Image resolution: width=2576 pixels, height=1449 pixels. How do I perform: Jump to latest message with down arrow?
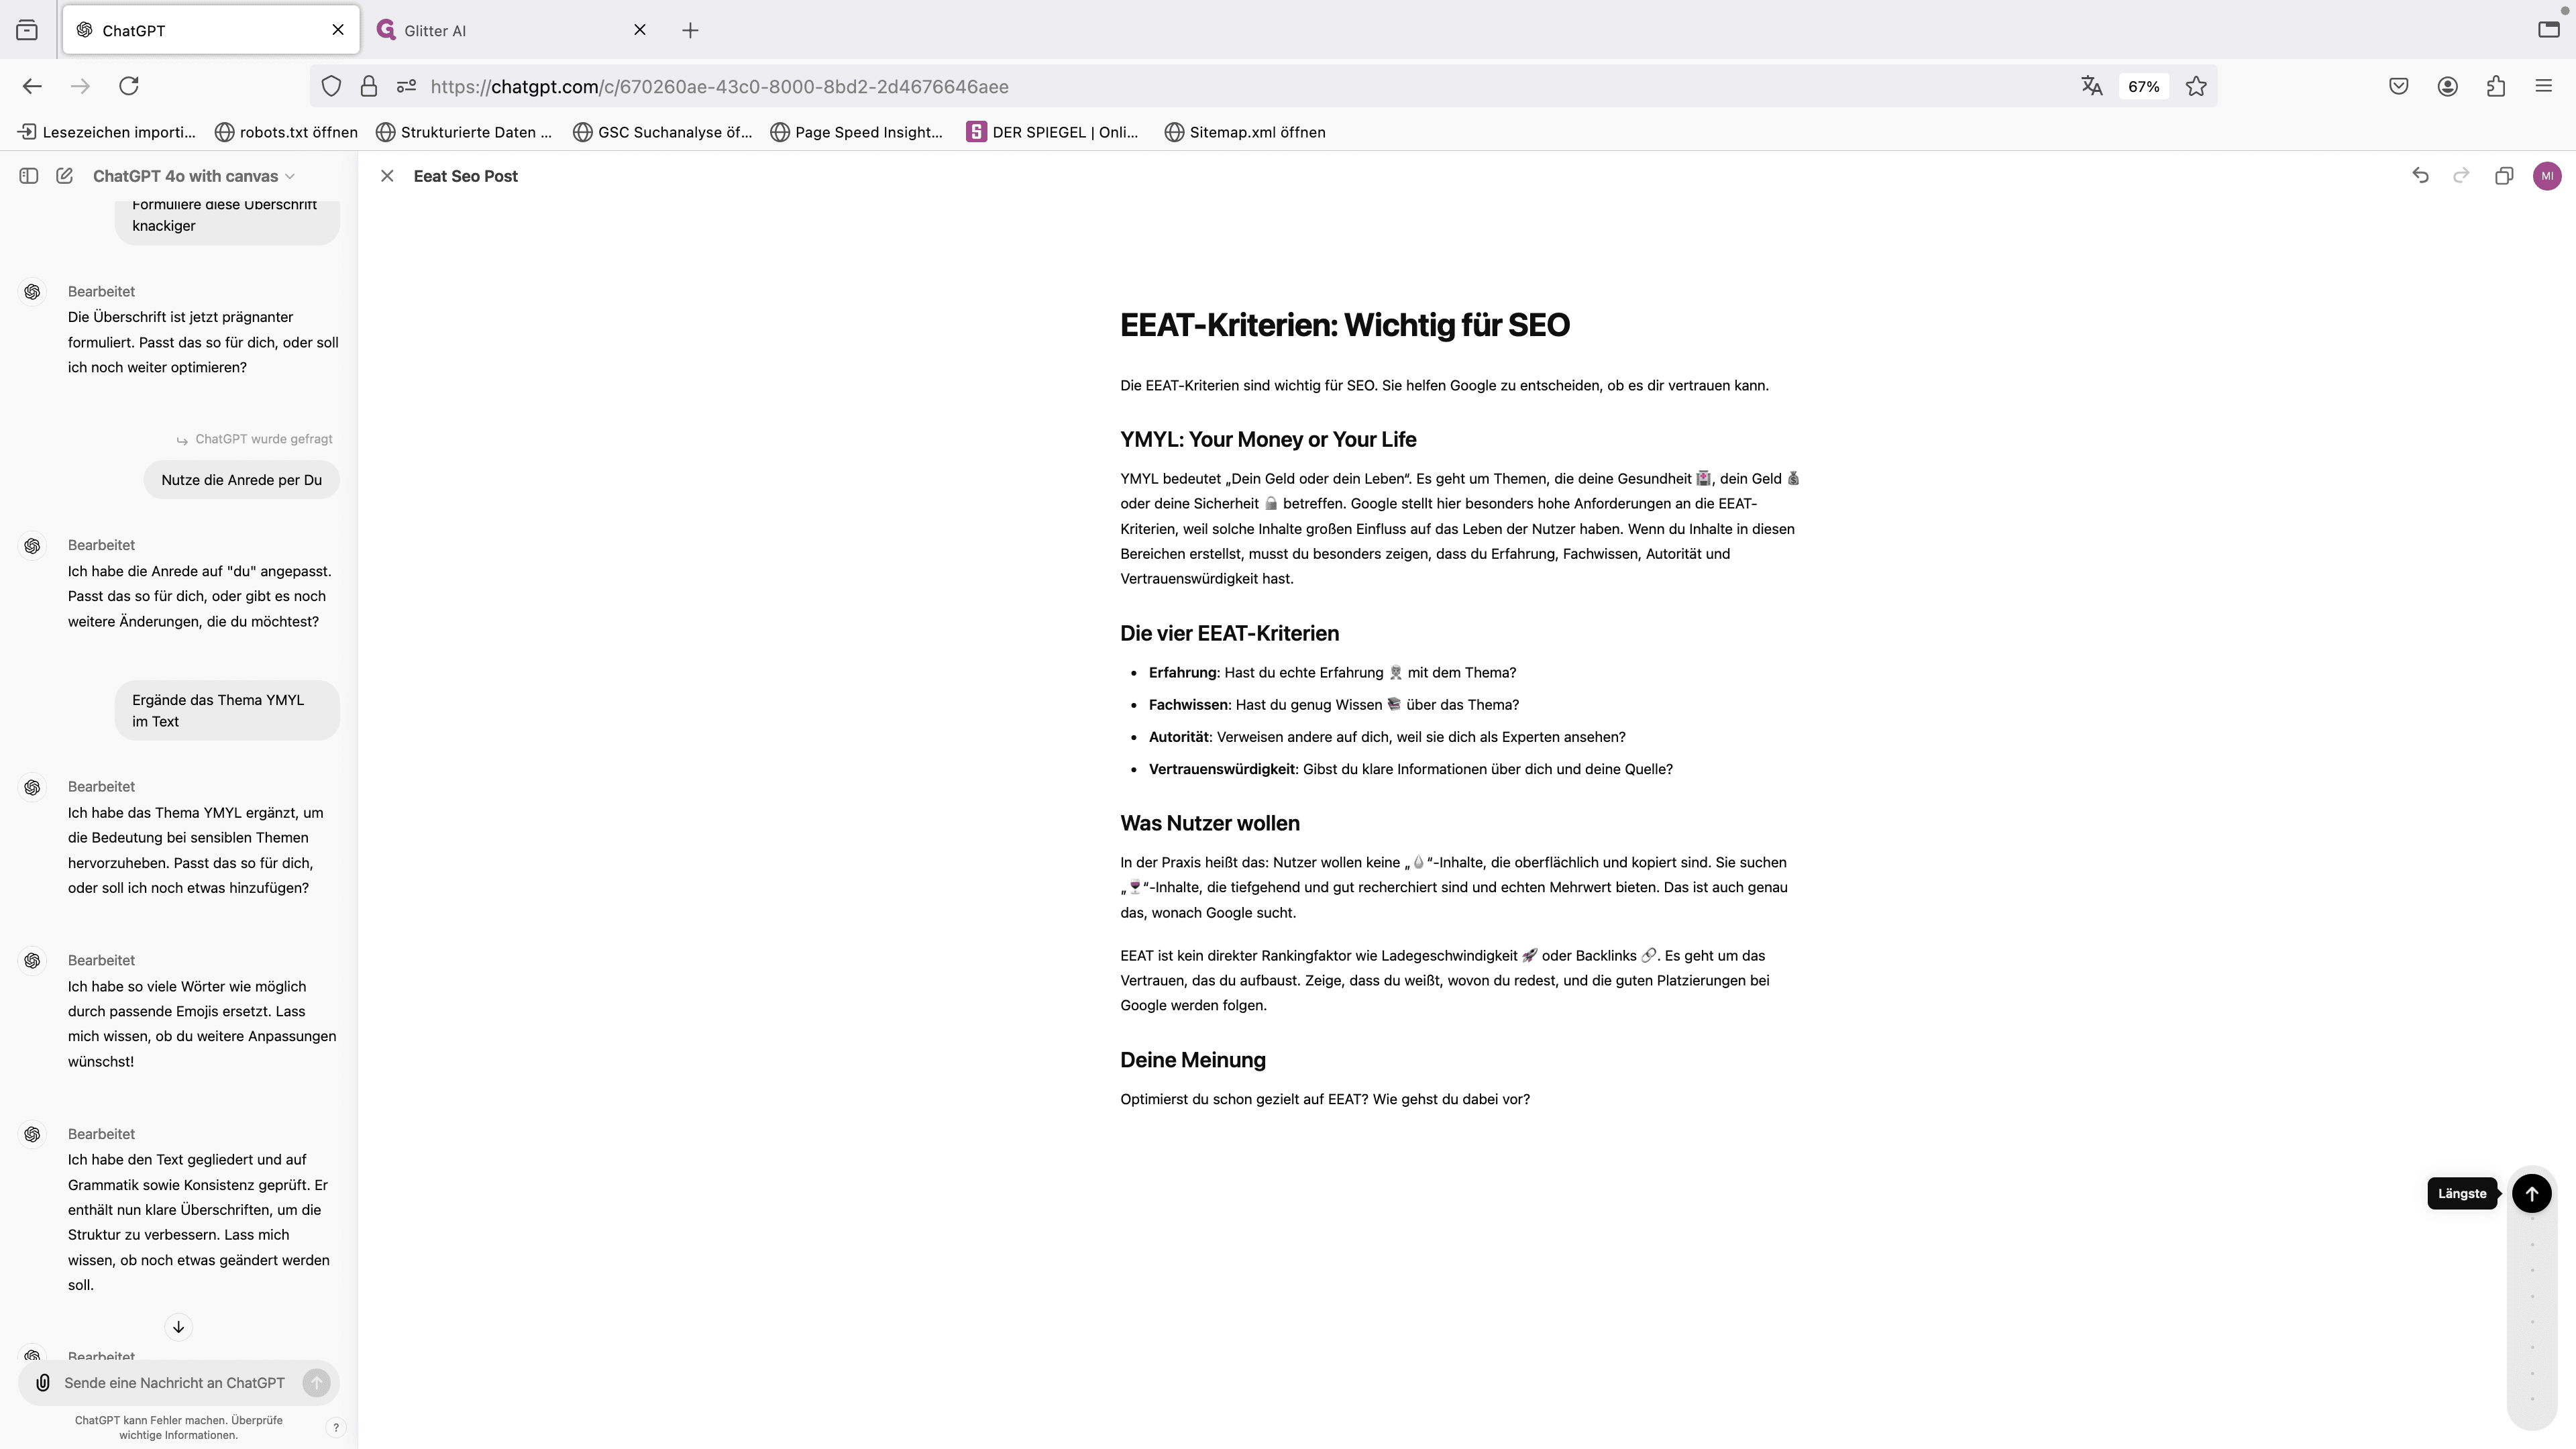[178, 1327]
